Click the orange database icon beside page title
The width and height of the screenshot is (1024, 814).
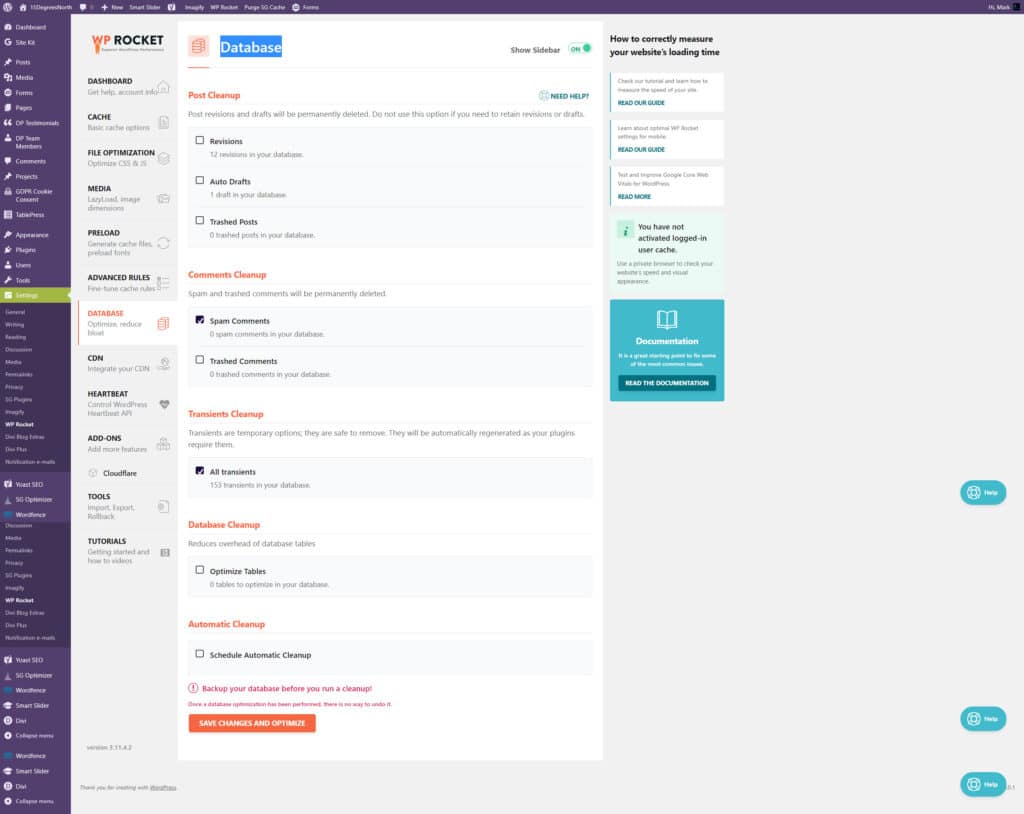199,46
